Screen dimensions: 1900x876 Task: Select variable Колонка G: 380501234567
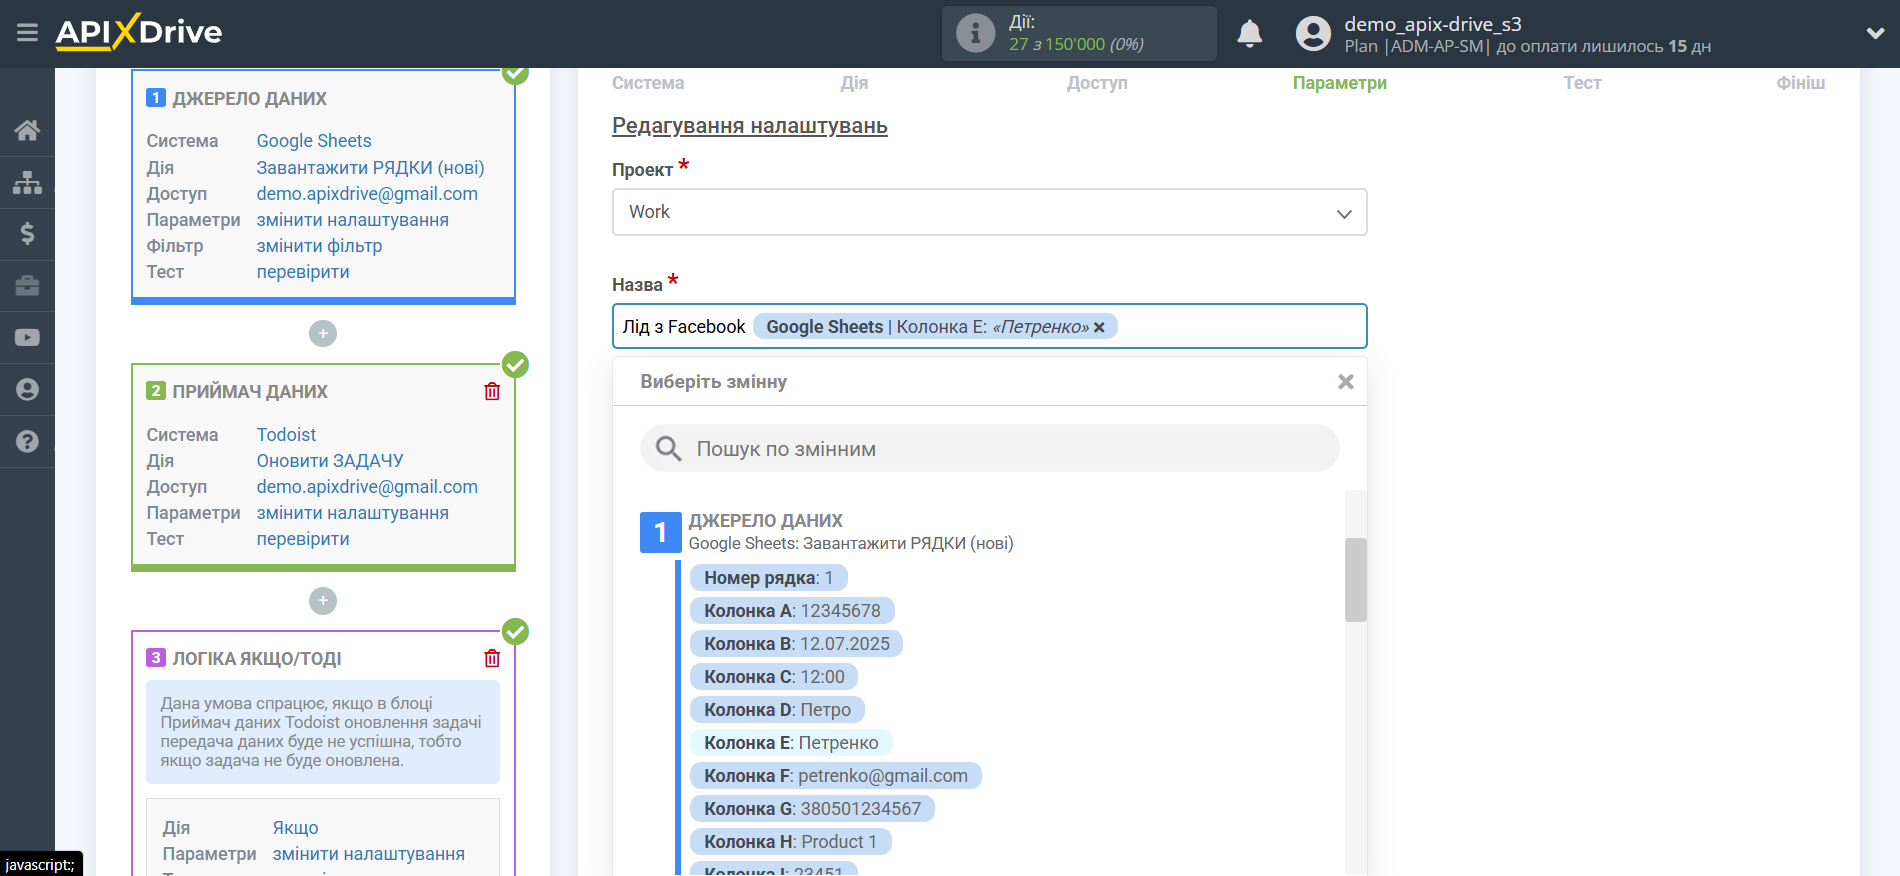[x=812, y=809]
